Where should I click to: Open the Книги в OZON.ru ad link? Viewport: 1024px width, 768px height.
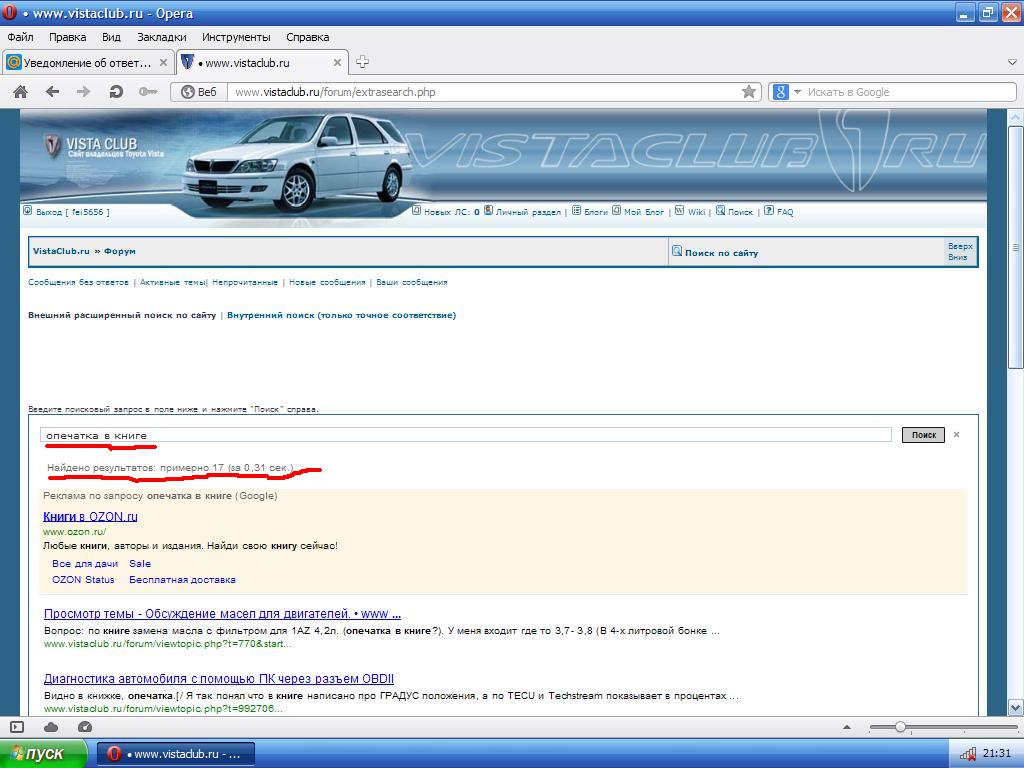tap(90, 517)
